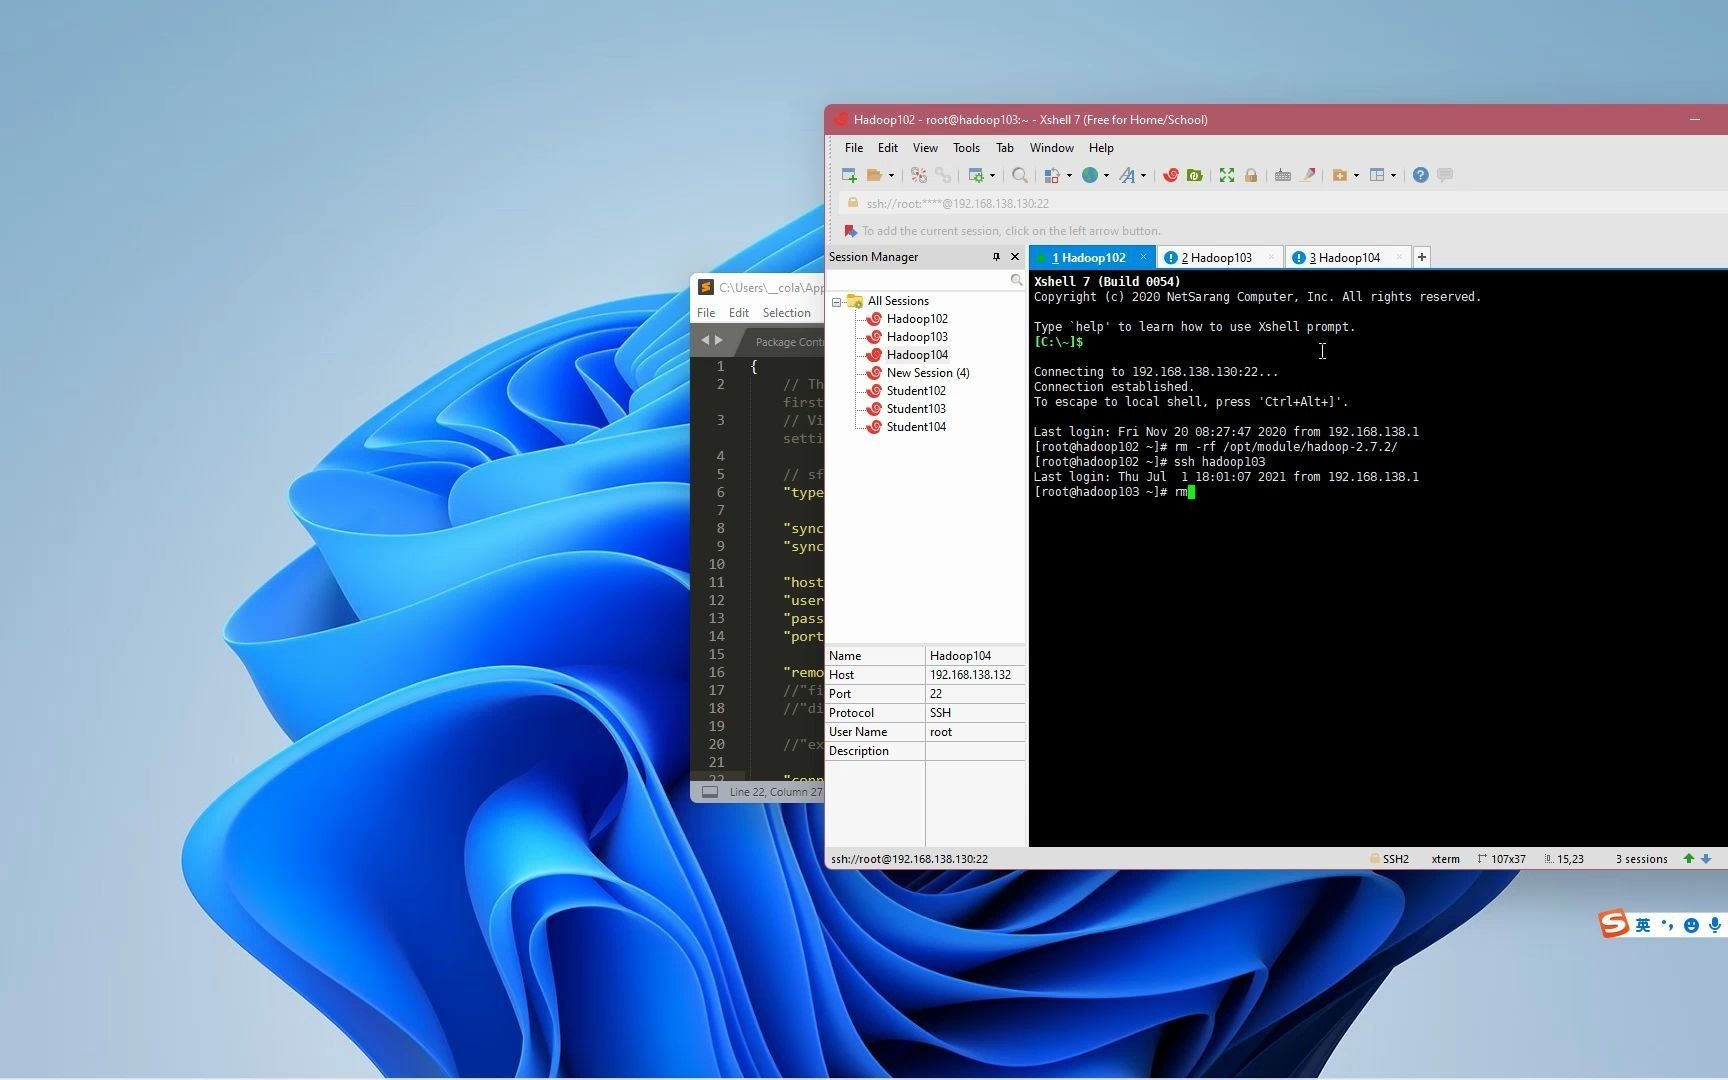Screen dimensions: 1728x1080
Task: Expand the color scheme dropdown arrow
Action: point(1069,176)
